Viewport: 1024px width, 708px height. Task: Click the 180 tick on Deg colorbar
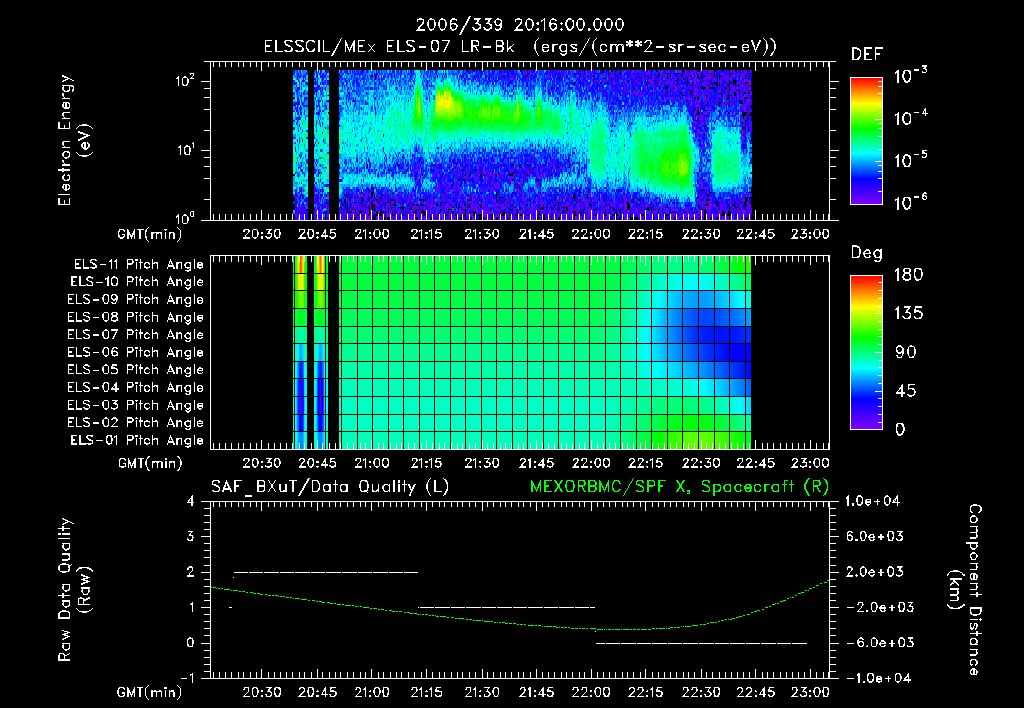coord(908,275)
